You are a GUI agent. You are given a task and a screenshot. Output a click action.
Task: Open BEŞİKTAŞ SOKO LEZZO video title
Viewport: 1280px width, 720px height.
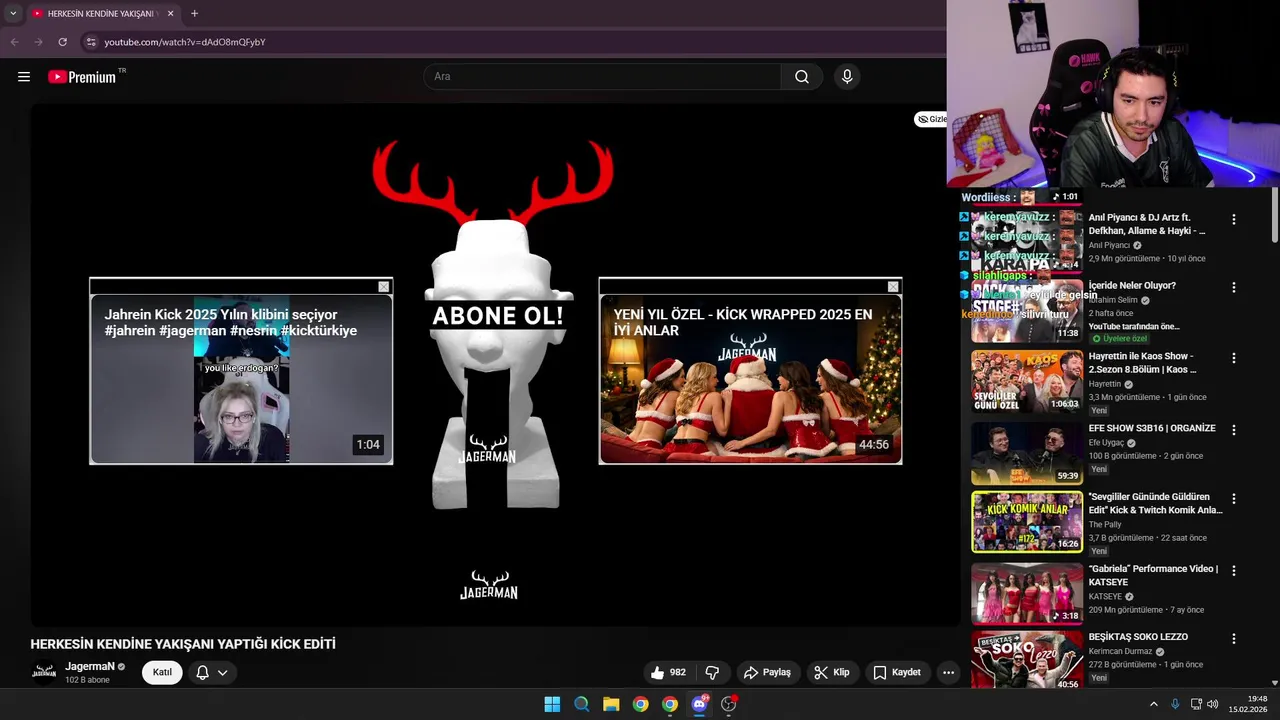(1138, 637)
